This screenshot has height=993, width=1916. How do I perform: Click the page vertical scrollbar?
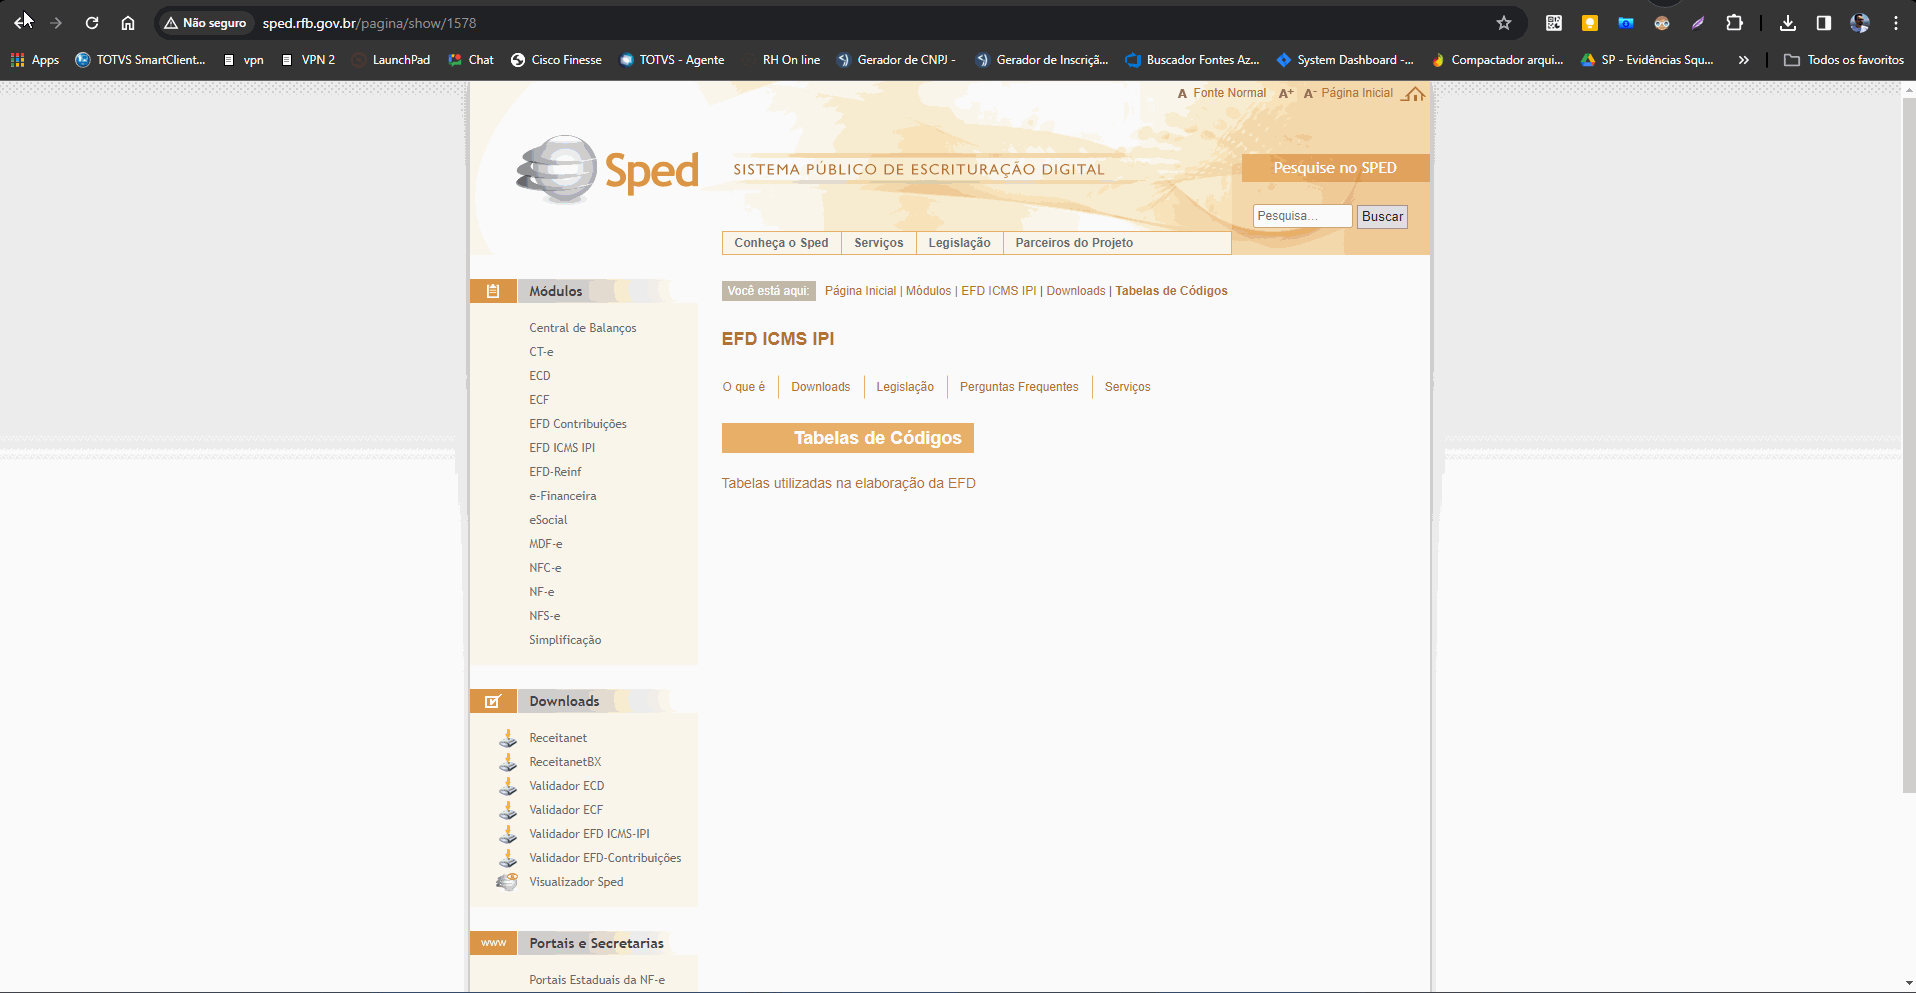tap(1908, 445)
